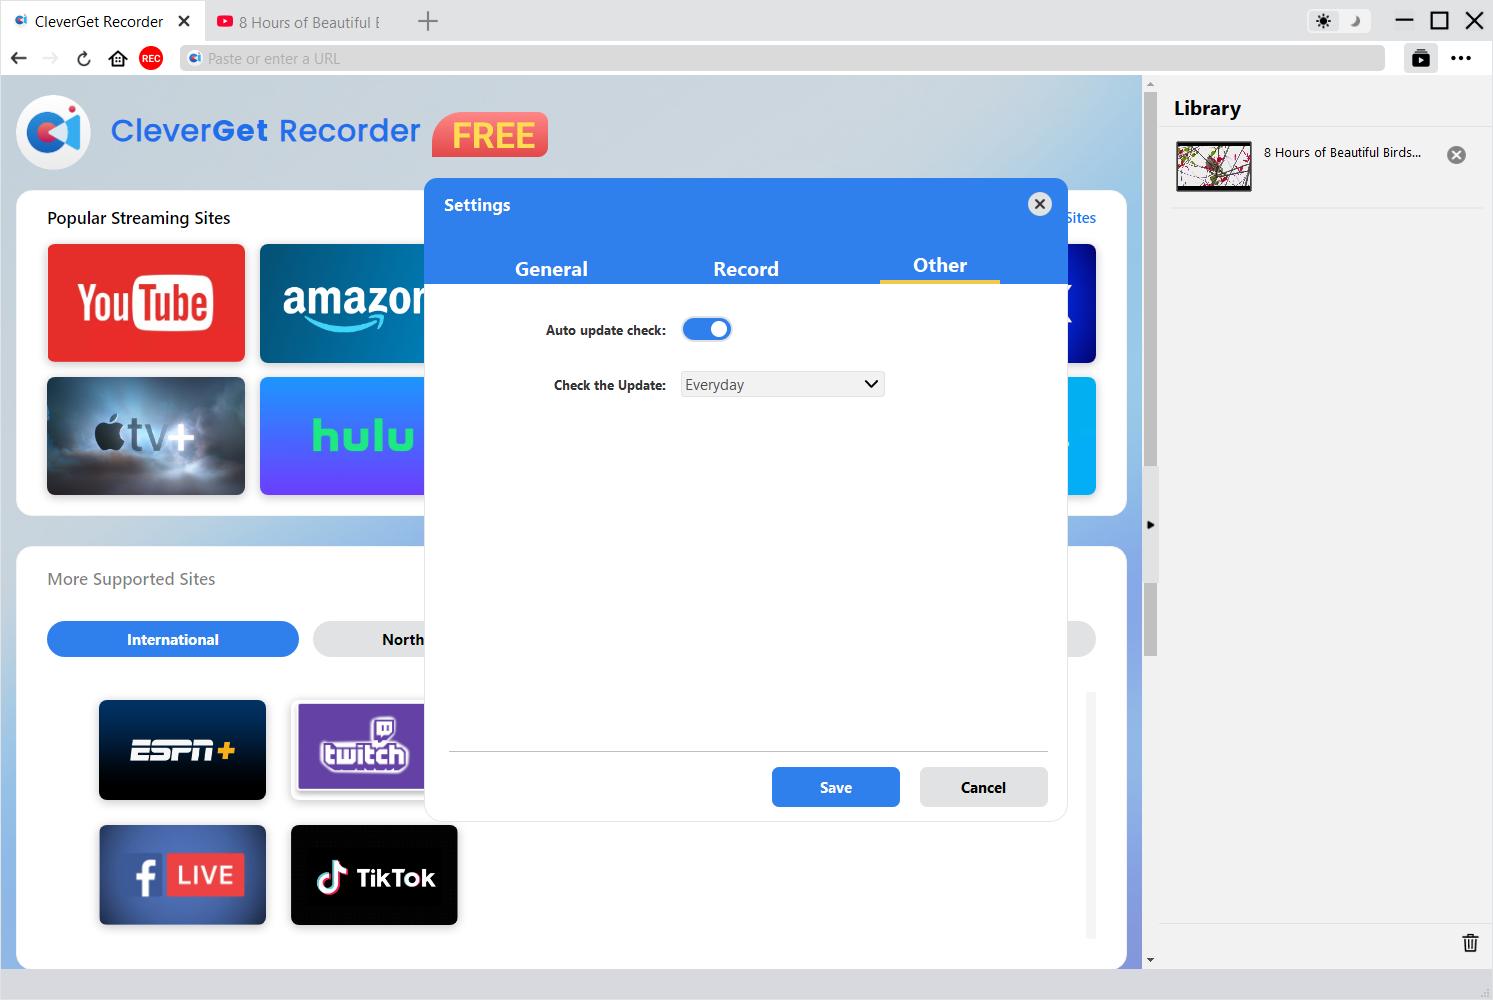Screen dimensions: 1493x1000
Task: Delete library items with trash icon
Action: point(1470,942)
